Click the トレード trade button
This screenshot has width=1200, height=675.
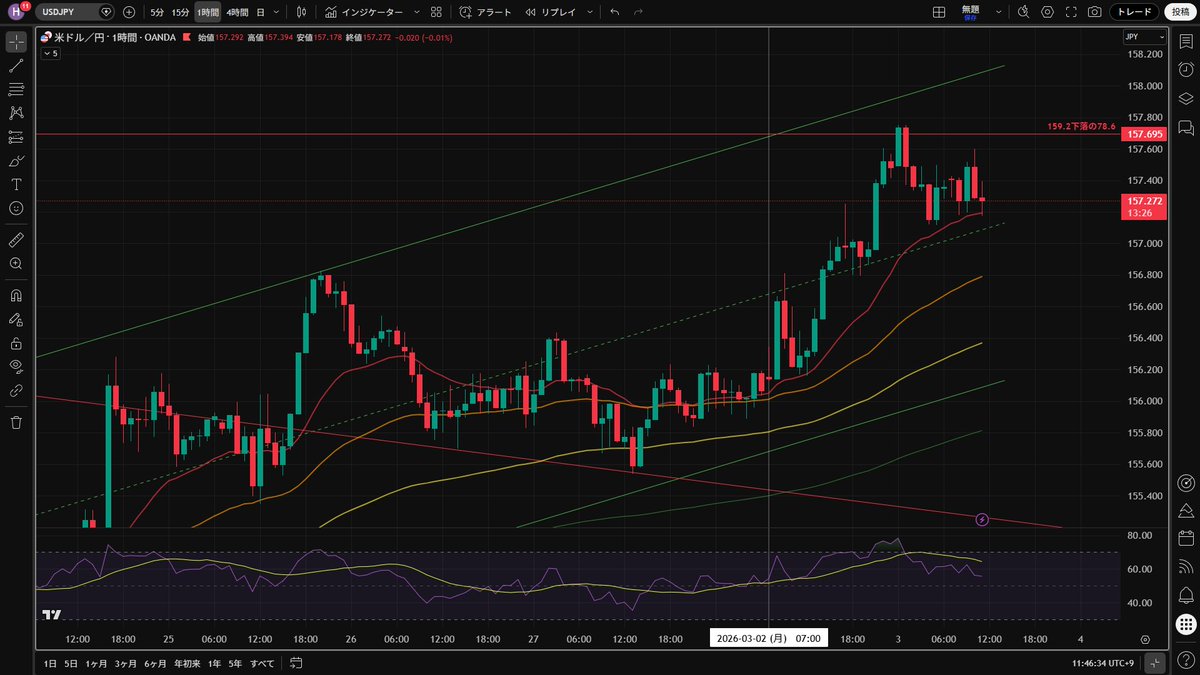pyautogui.click(x=1133, y=12)
